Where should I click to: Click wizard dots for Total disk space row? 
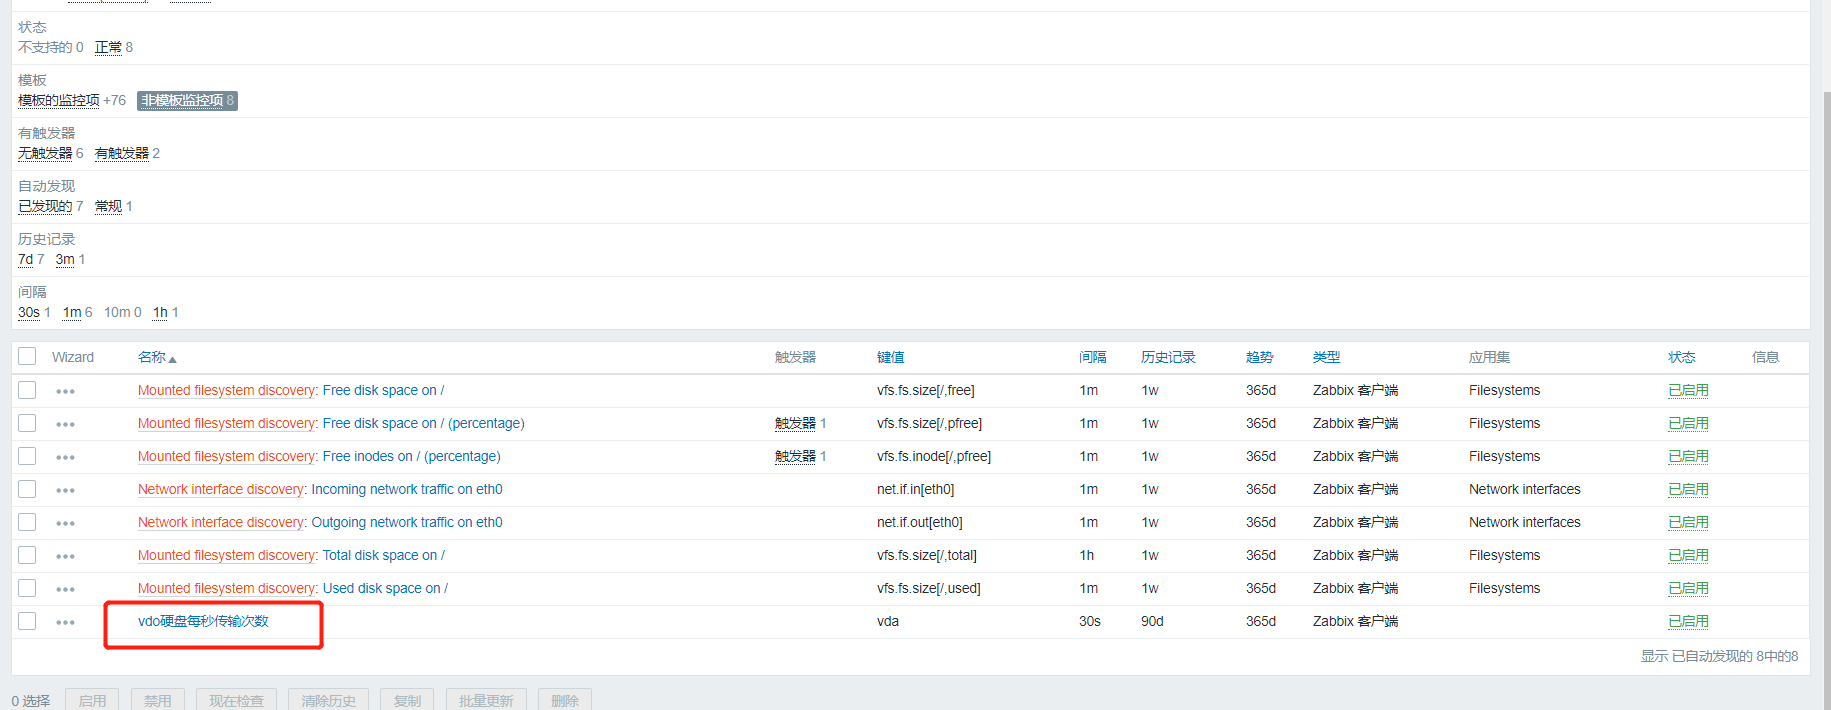point(65,556)
